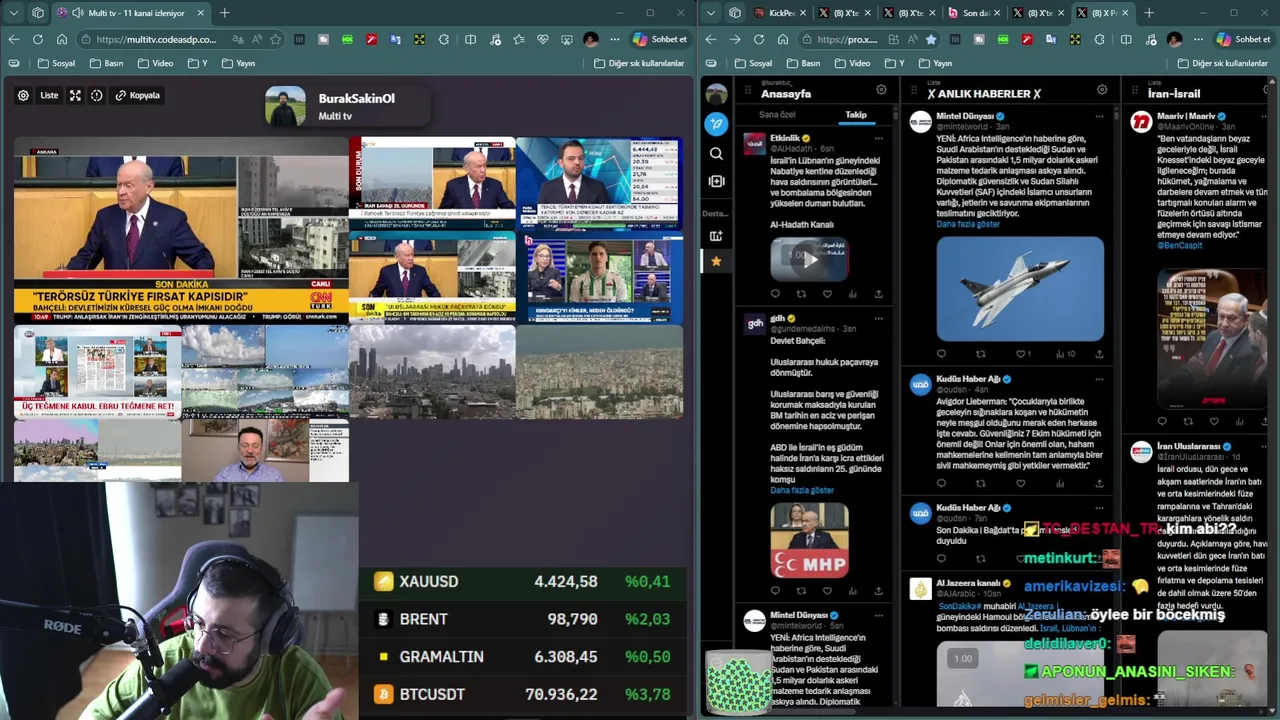Open X Pro search magnifier icon

[x=716, y=154]
